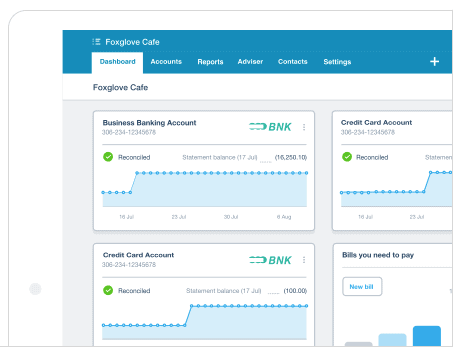This screenshot has width=464, height=360.
Task: Click Foxglove Cafe name in header bar
Action: (132, 42)
